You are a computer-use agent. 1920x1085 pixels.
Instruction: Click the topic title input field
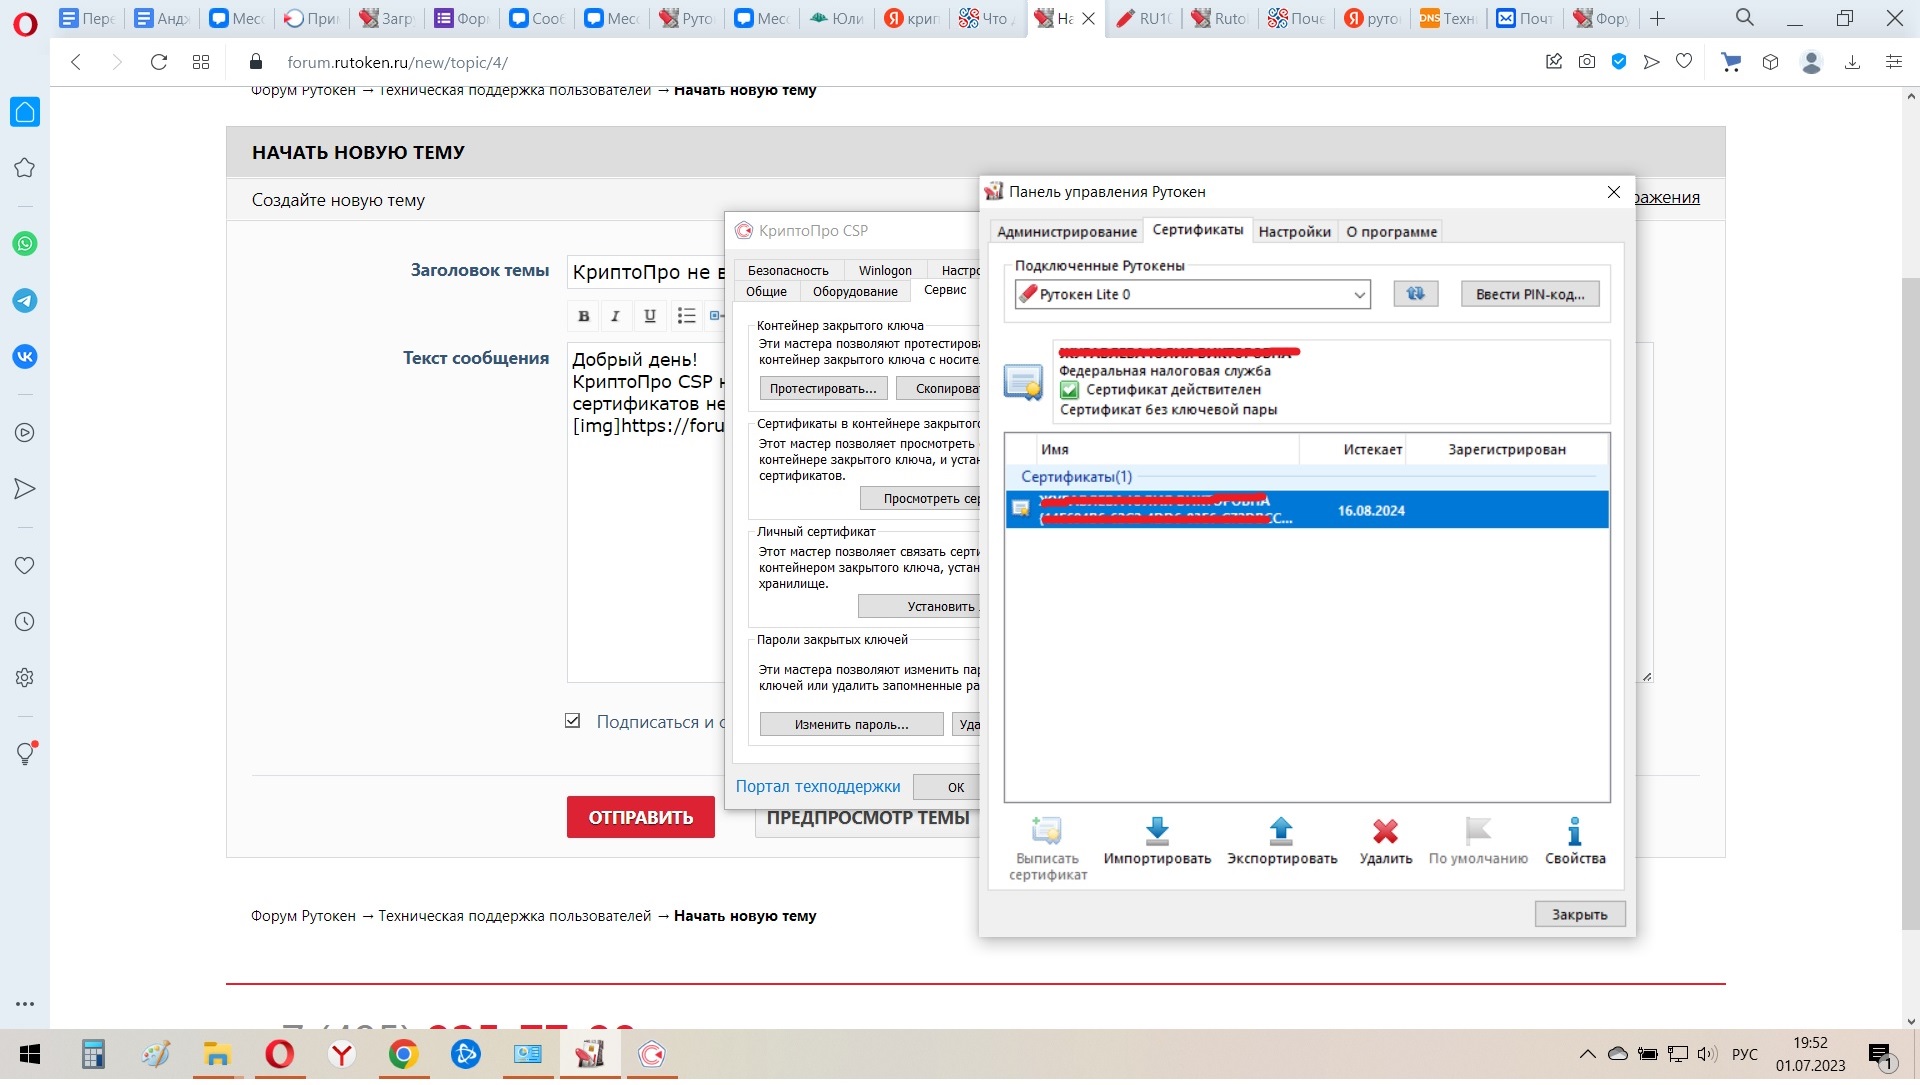pyautogui.click(x=646, y=272)
